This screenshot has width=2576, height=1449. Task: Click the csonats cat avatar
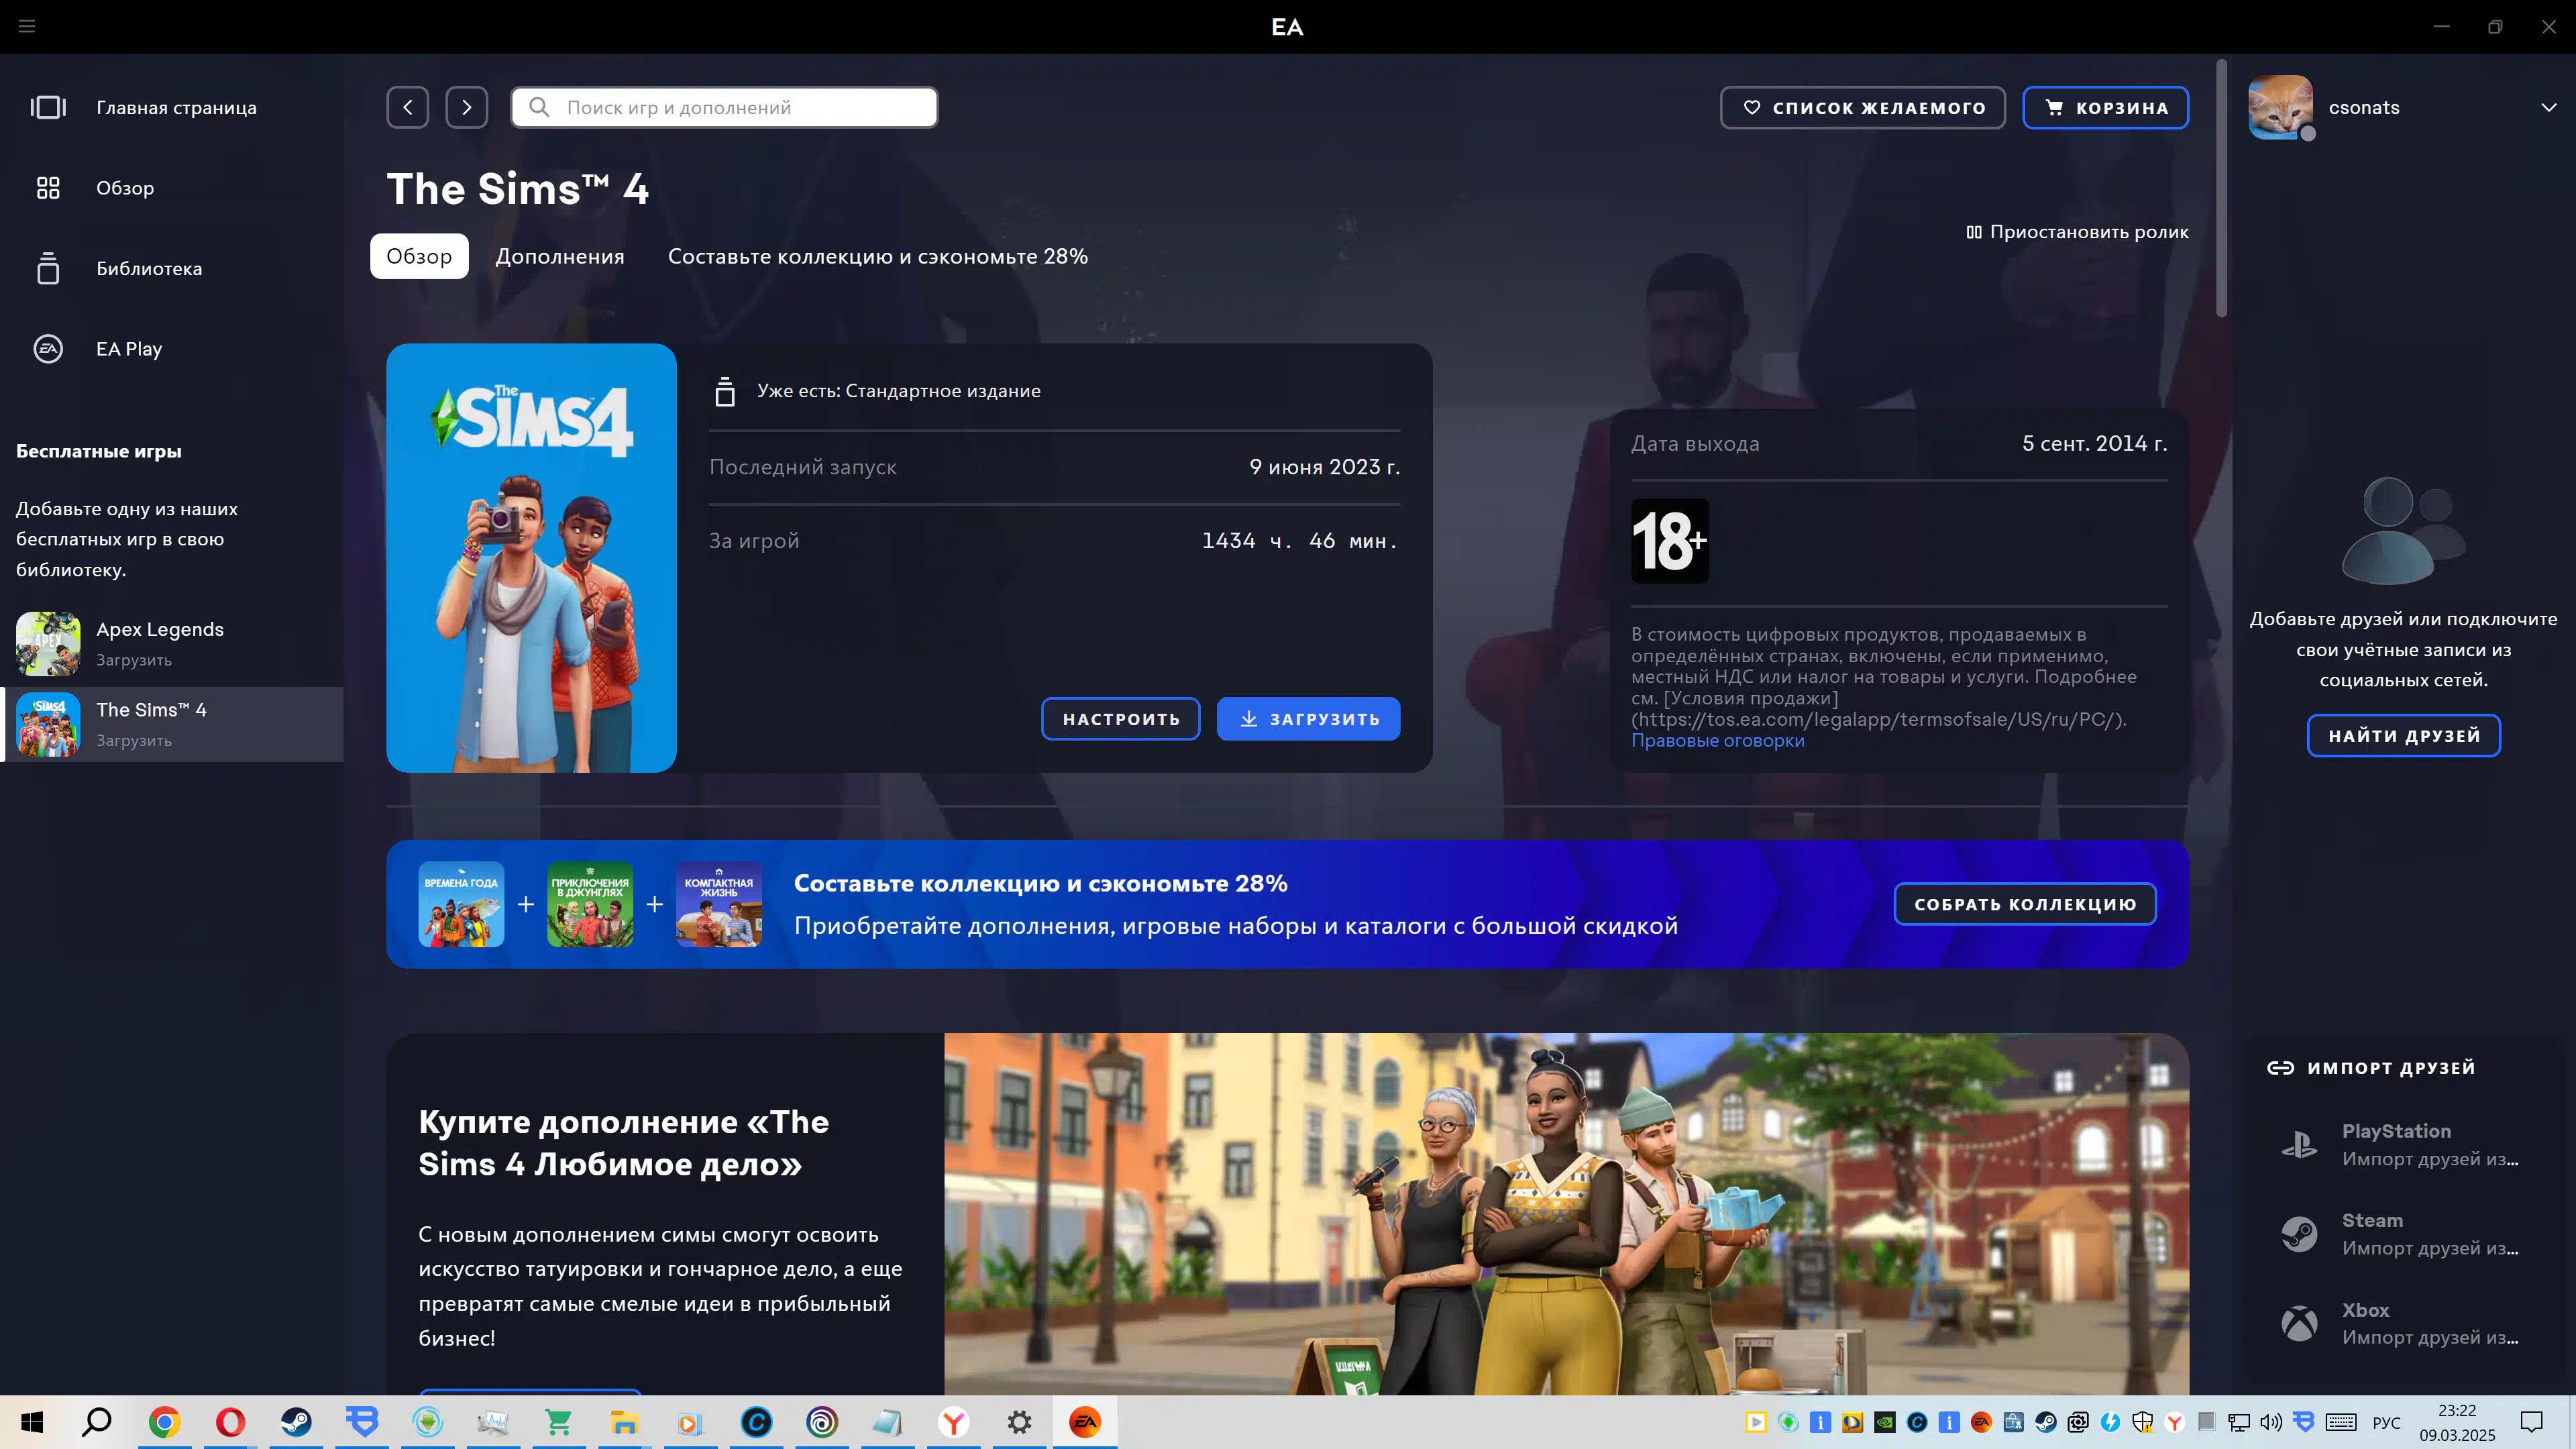click(x=2281, y=107)
